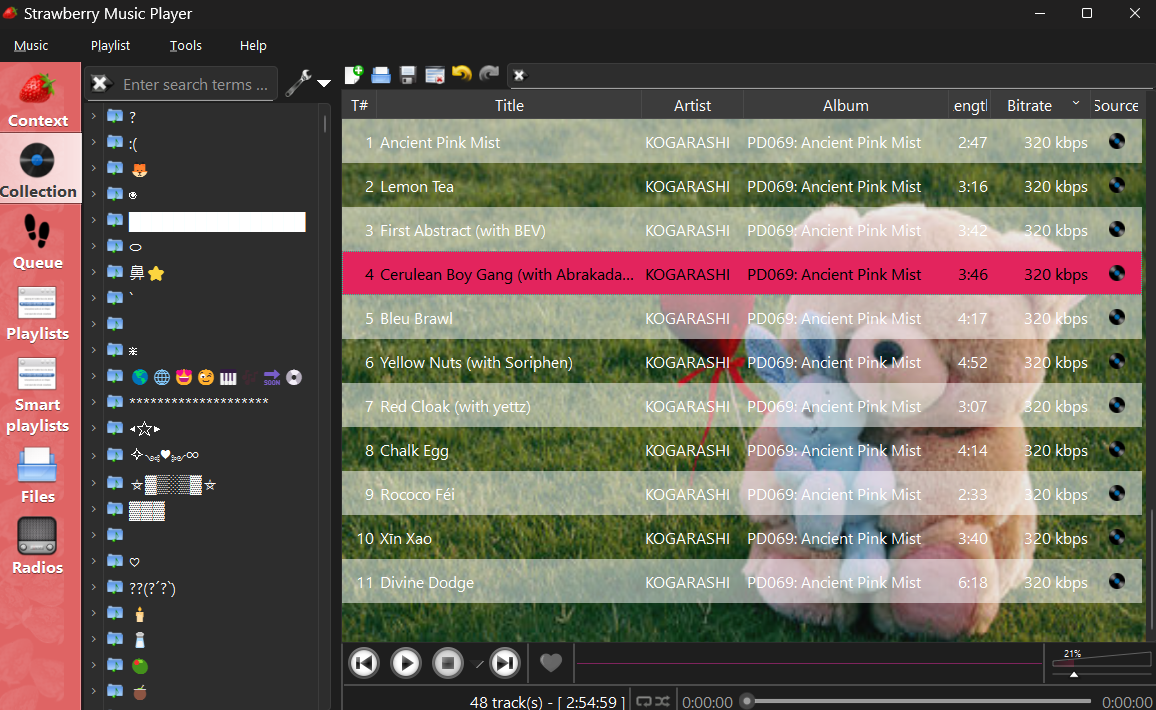The image size is (1156, 710).
Task: Switch to the Collection view
Action: click(40, 170)
